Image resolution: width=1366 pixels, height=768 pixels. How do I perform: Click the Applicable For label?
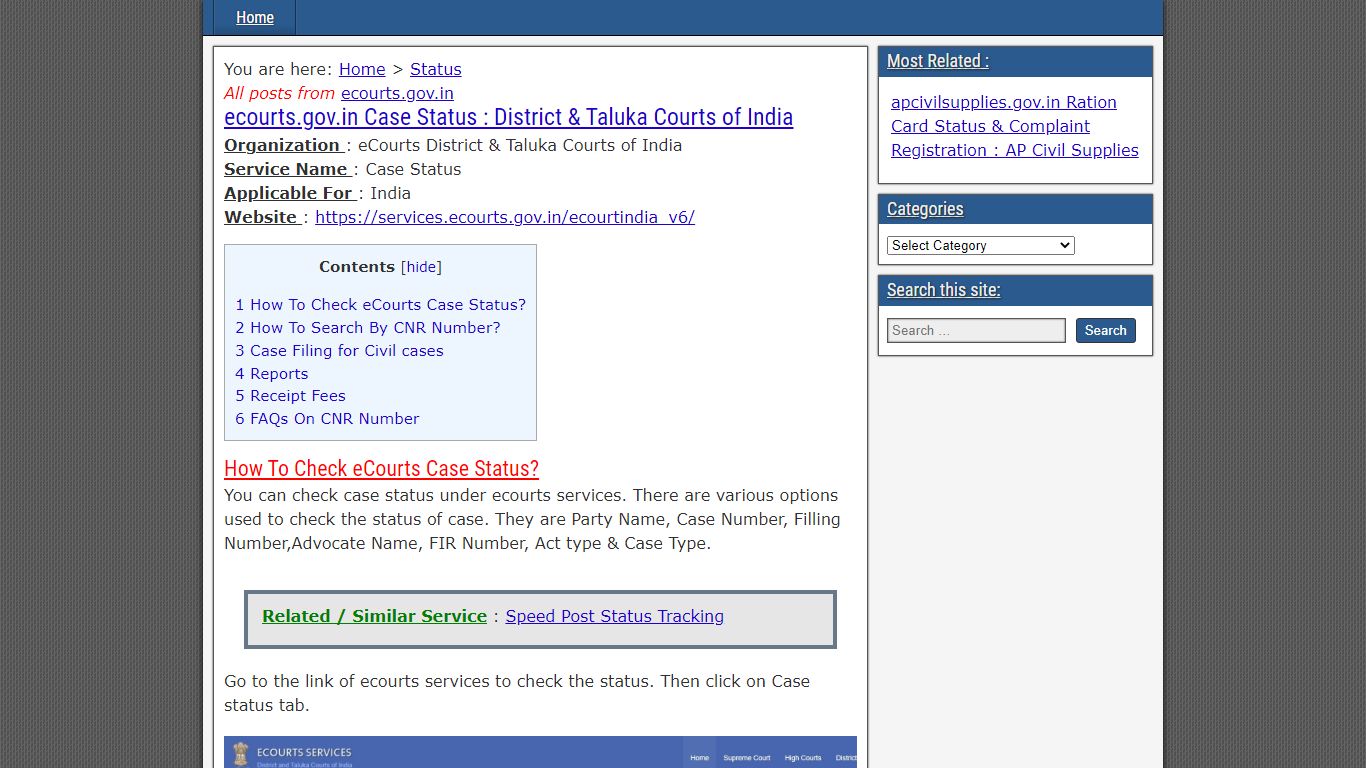tap(289, 193)
